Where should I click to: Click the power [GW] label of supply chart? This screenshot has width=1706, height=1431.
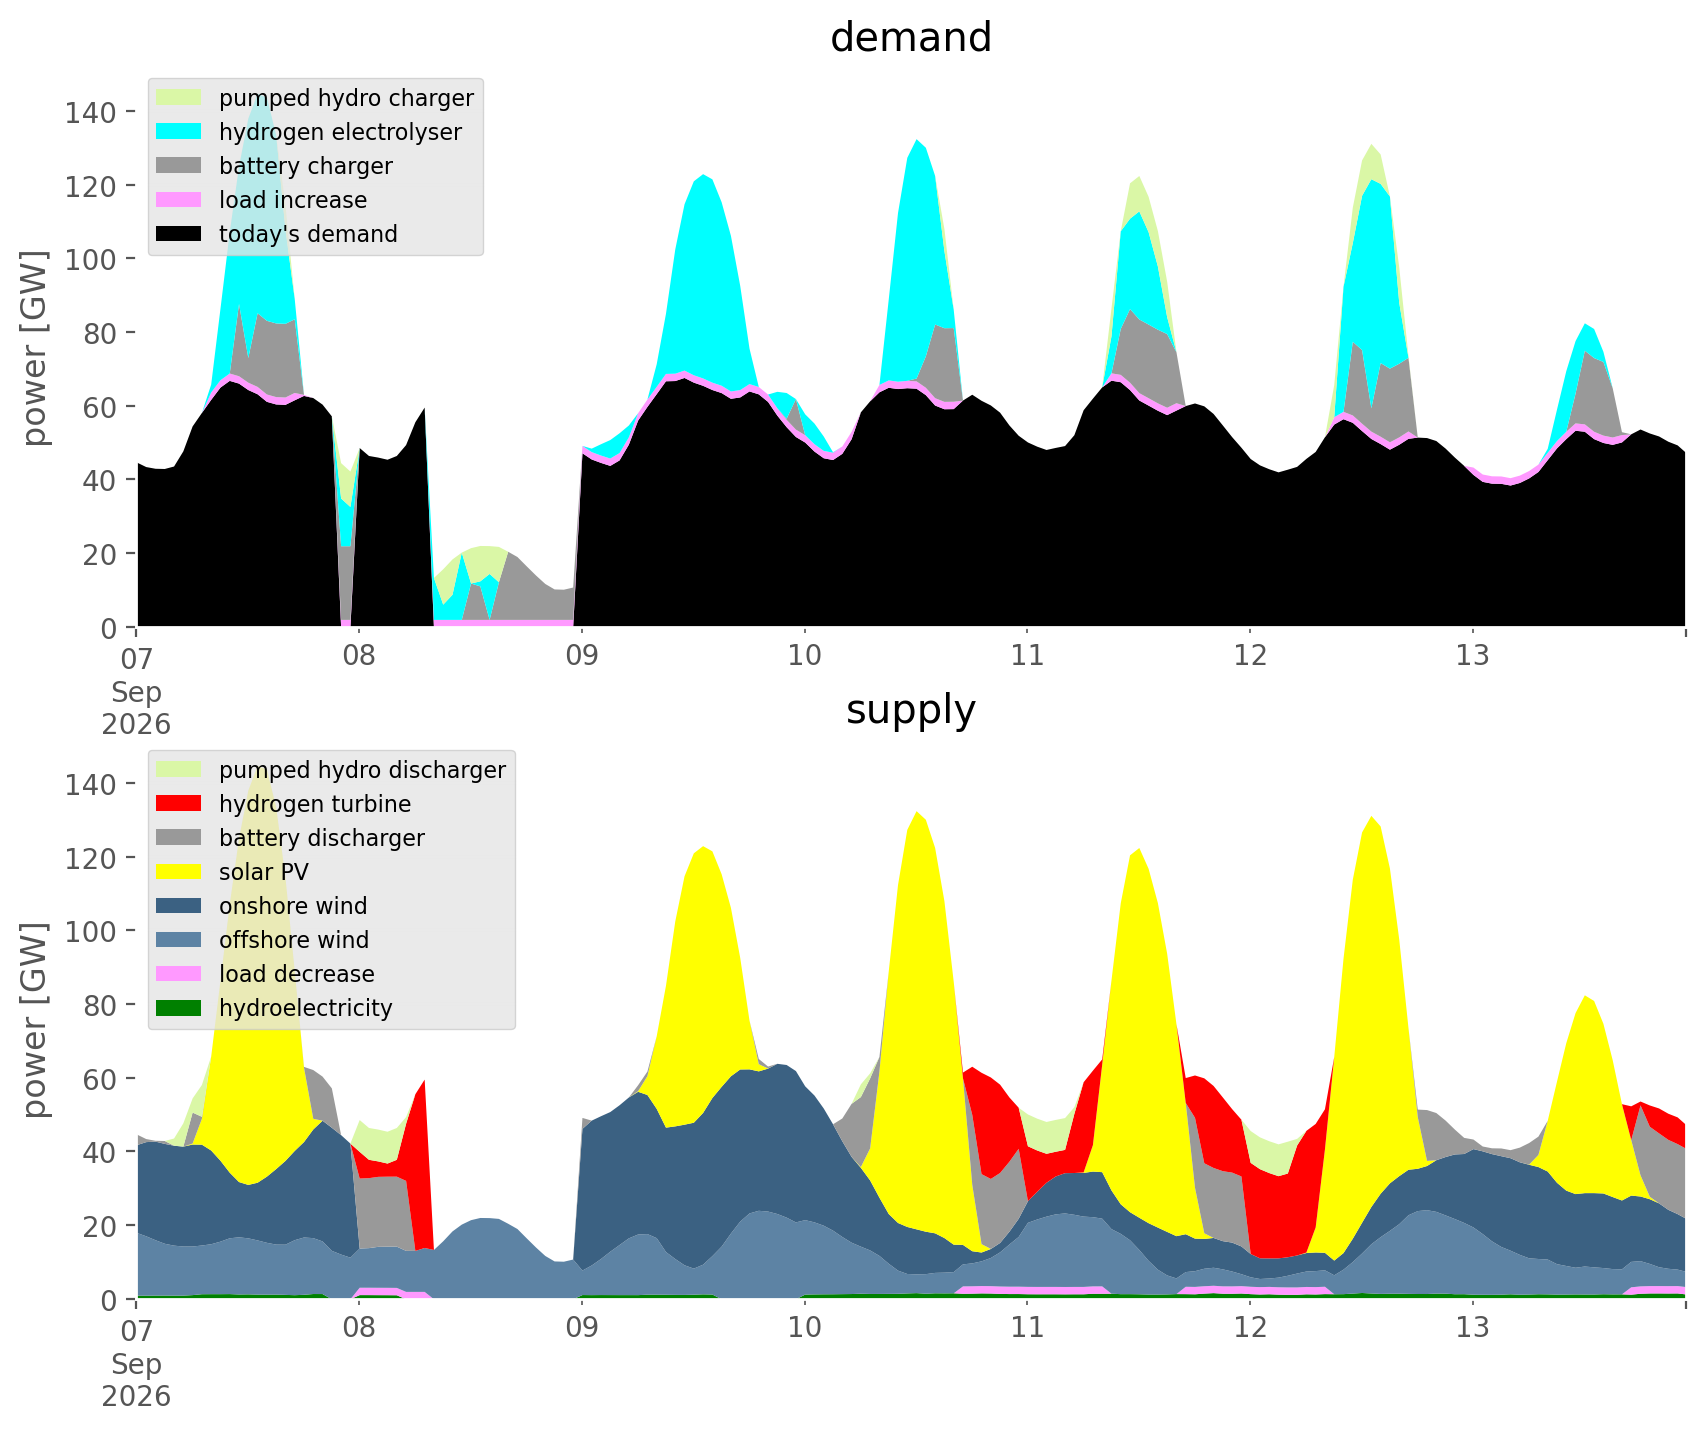point(36,1020)
